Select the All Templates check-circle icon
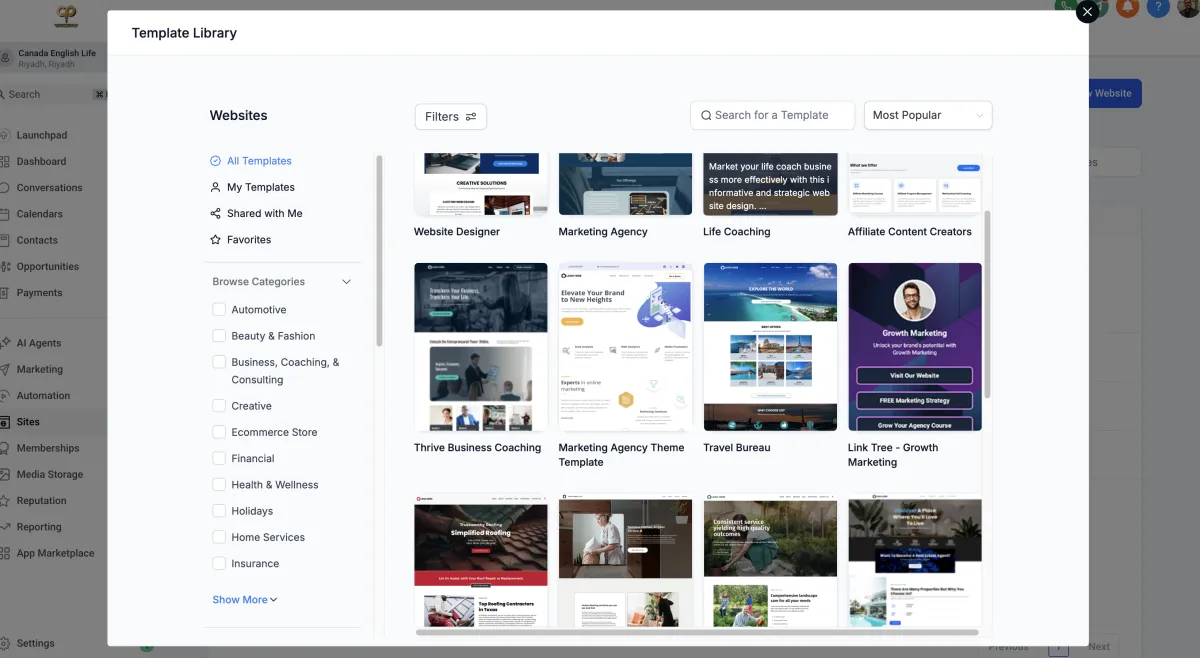Image resolution: width=1200 pixels, height=658 pixels. click(x=215, y=161)
